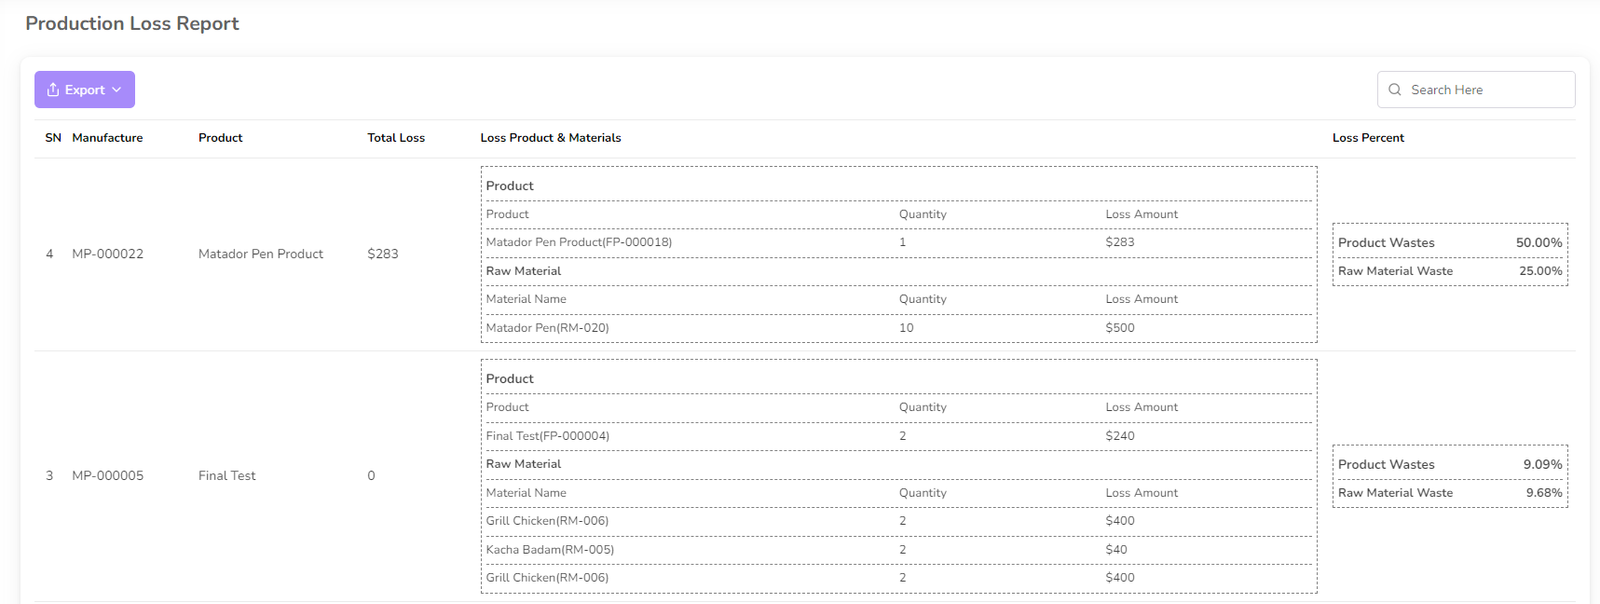Click the 50.00% Product Wastes entry
1600x604 pixels.
(x=1538, y=243)
